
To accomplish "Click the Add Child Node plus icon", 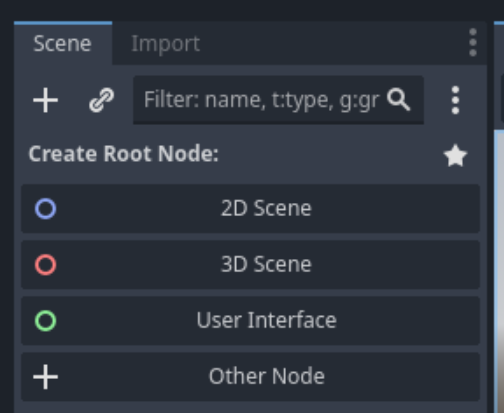I will coord(46,100).
